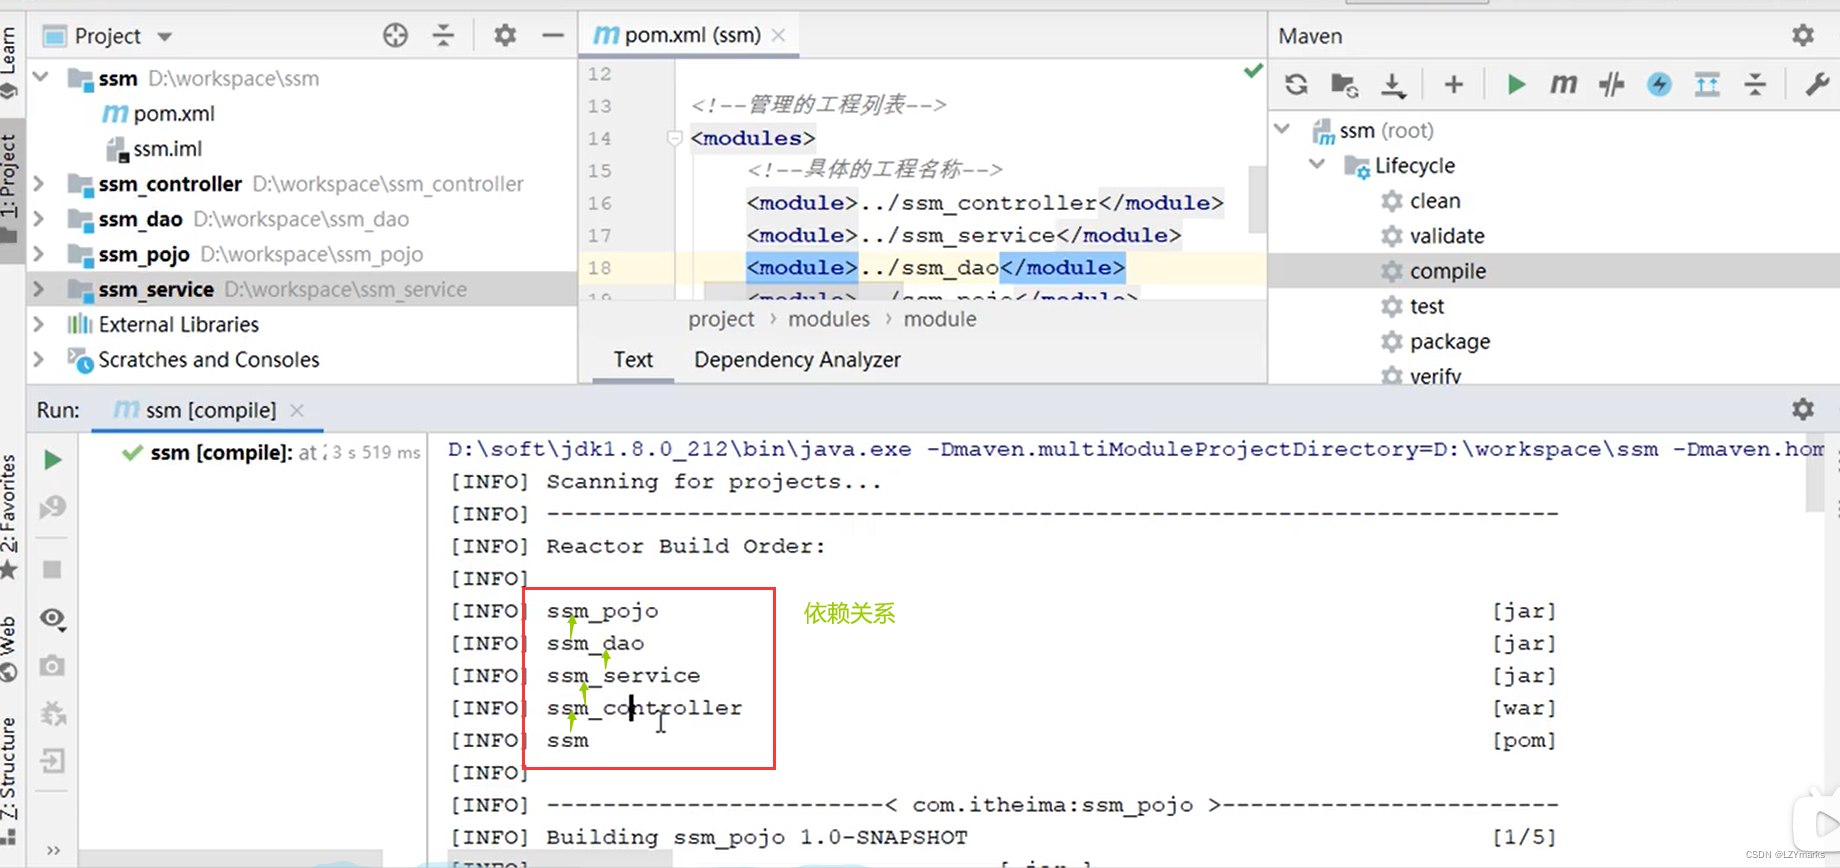This screenshot has height=868, width=1840.
Task: Expand ssm_pojo module node
Action: click(39, 254)
